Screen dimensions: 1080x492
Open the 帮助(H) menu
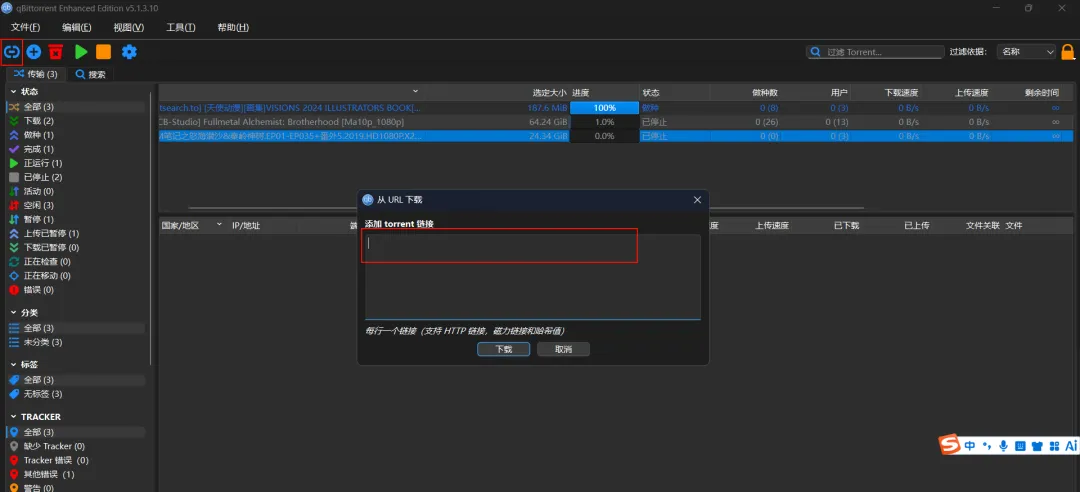pos(233,28)
